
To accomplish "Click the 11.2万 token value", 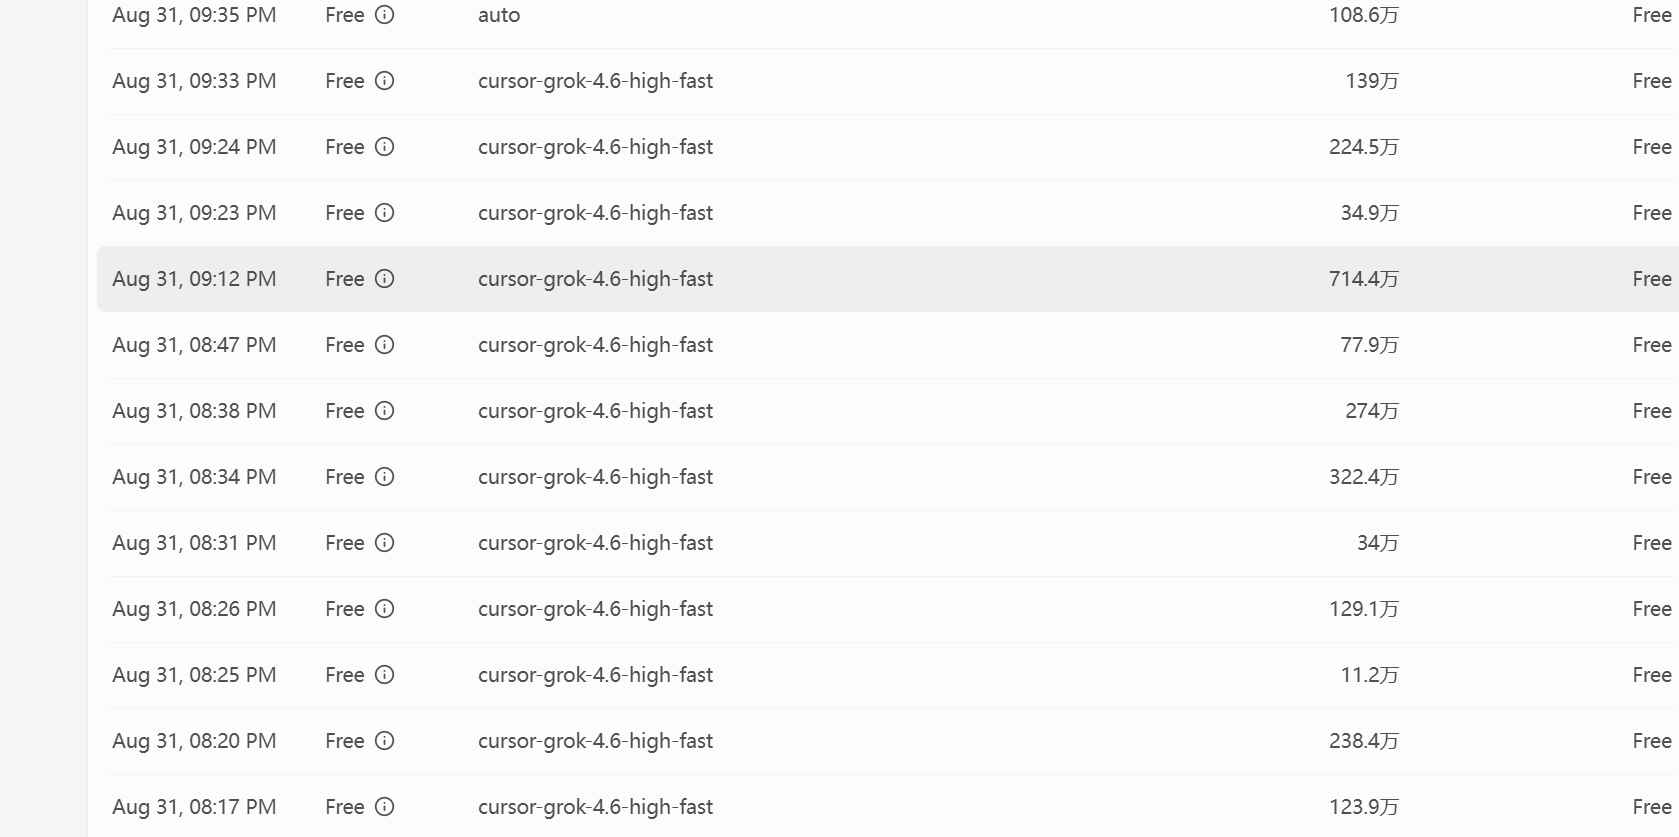I will click(x=1369, y=675).
